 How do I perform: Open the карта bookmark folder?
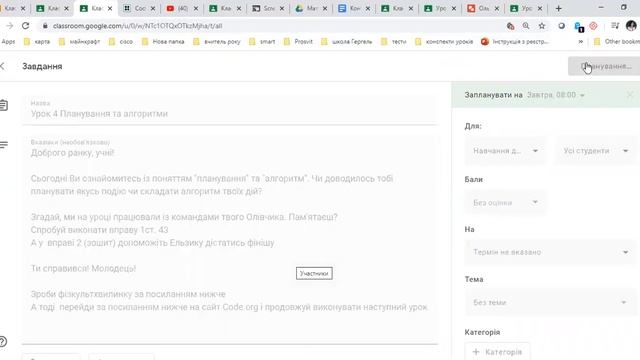(x=37, y=42)
